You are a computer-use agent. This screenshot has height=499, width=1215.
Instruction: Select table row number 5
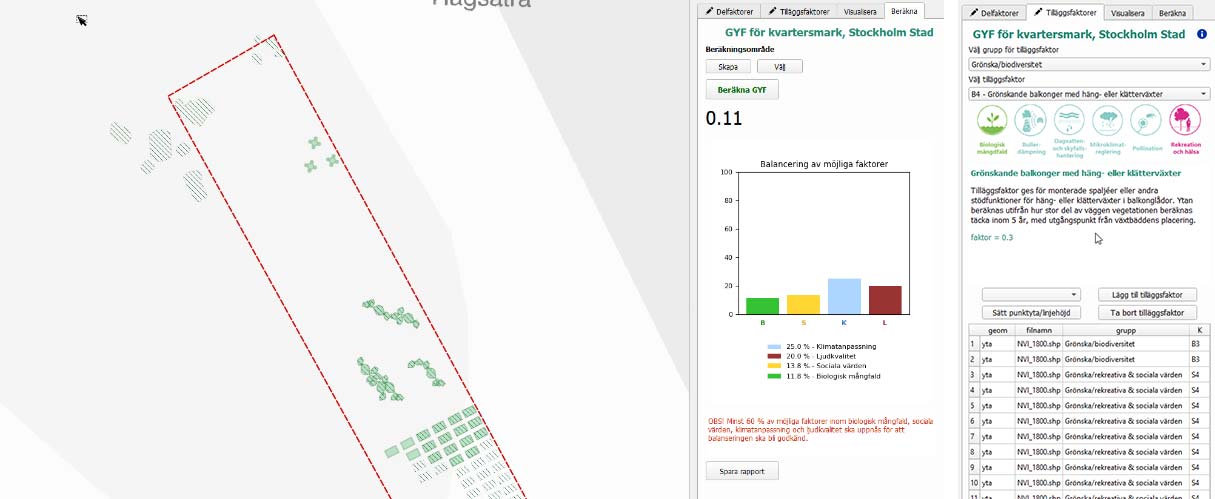974,405
